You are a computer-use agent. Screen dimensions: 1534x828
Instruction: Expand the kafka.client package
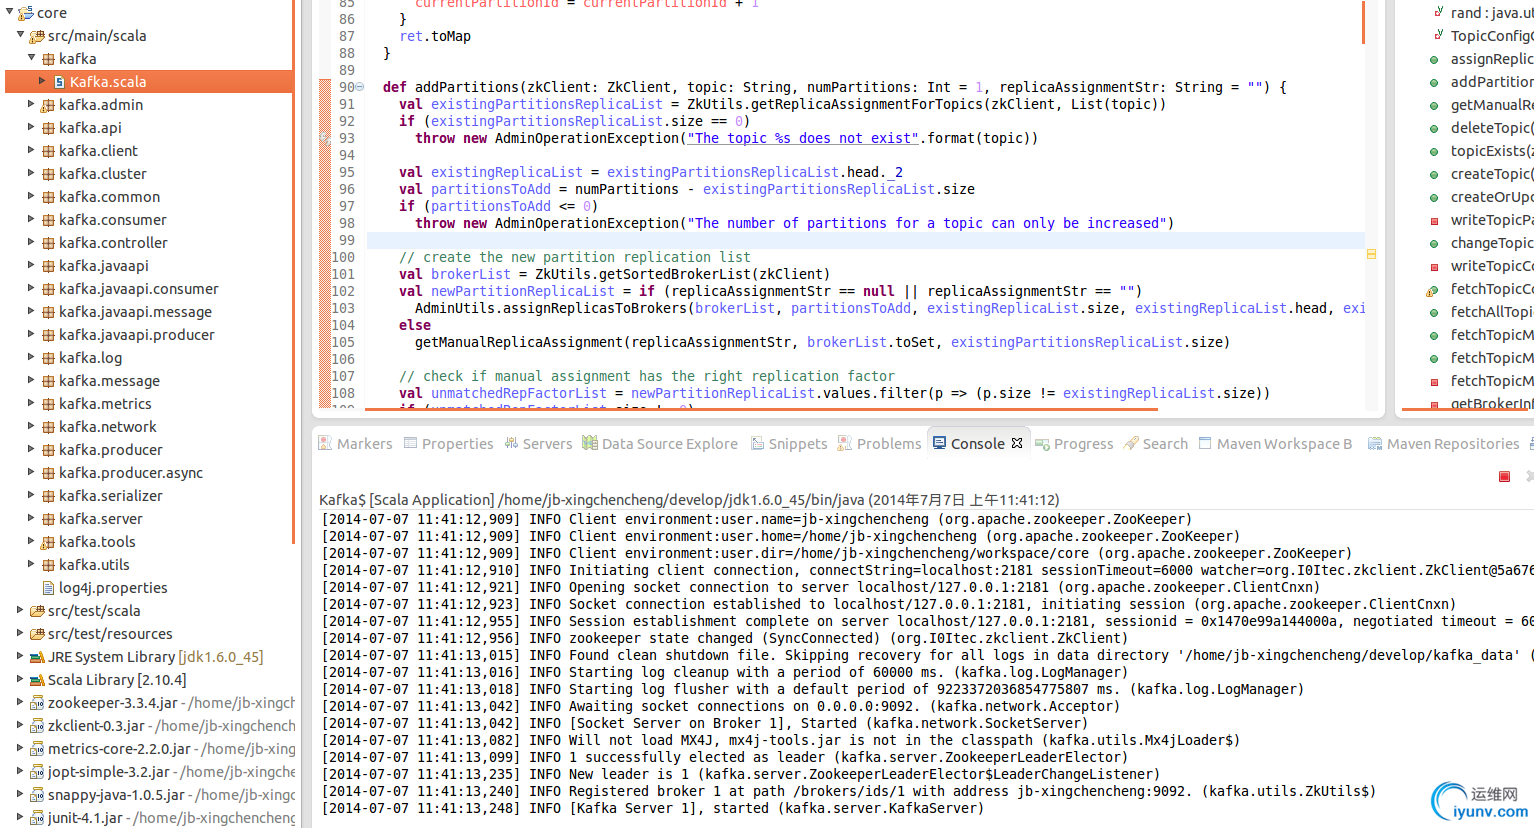click(x=31, y=150)
